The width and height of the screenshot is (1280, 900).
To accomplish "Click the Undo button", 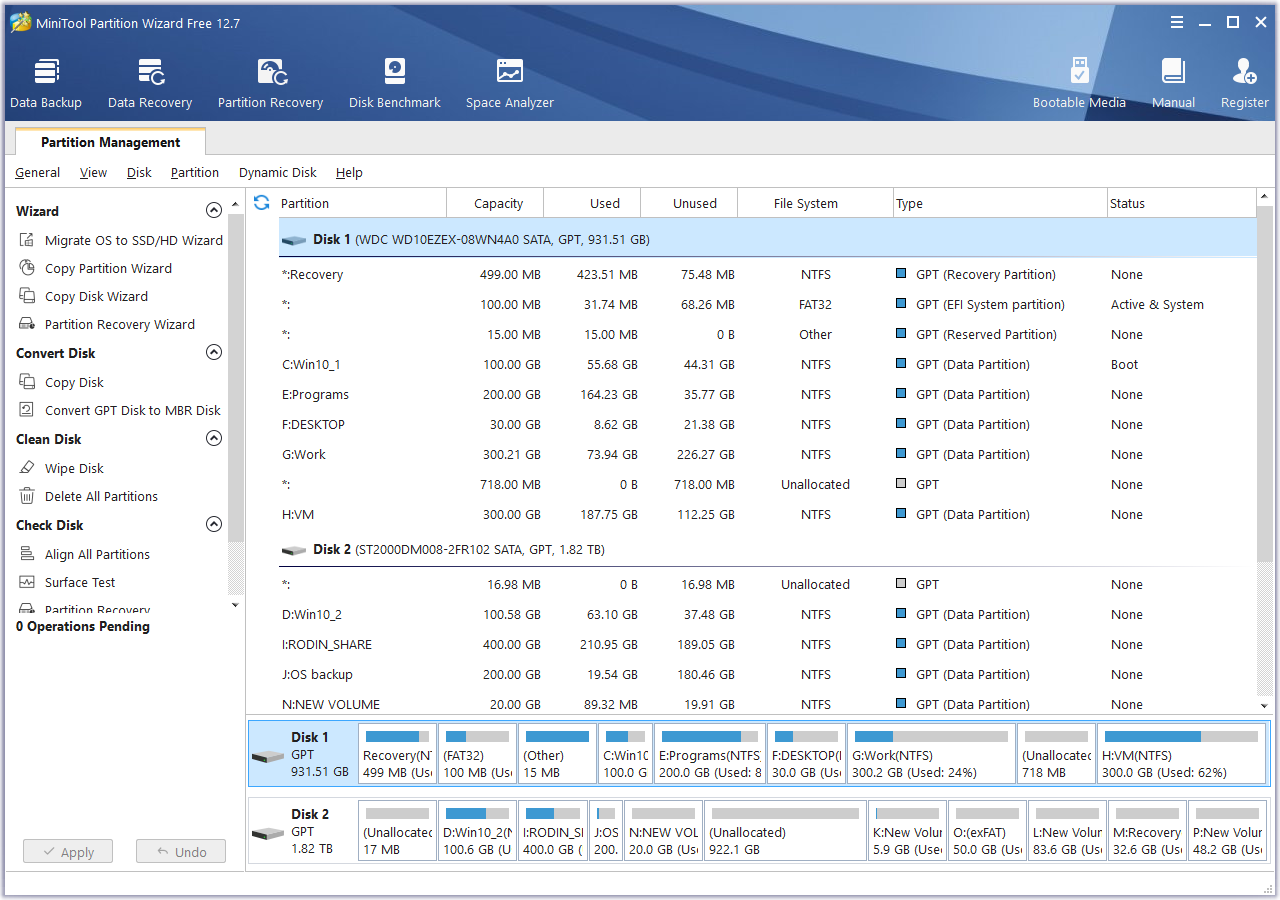I will (181, 852).
